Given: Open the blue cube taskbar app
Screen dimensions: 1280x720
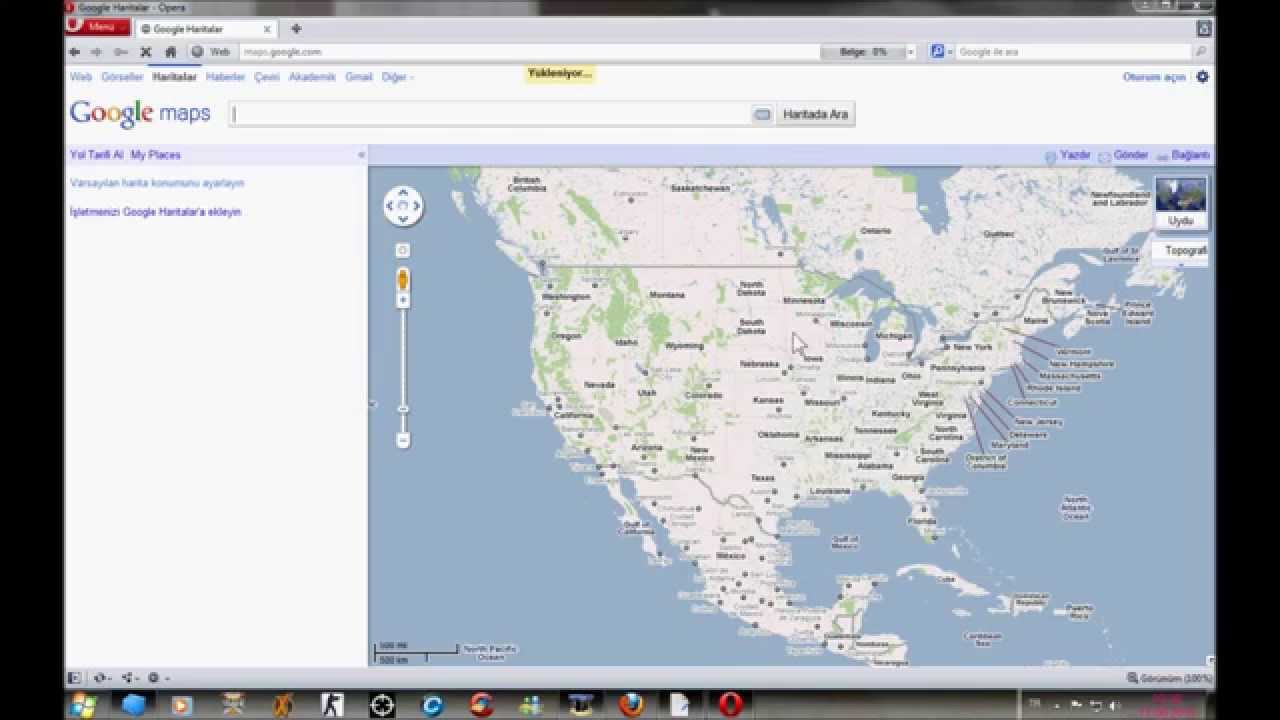Looking at the screenshot, I should pyautogui.click(x=133, y=705).
